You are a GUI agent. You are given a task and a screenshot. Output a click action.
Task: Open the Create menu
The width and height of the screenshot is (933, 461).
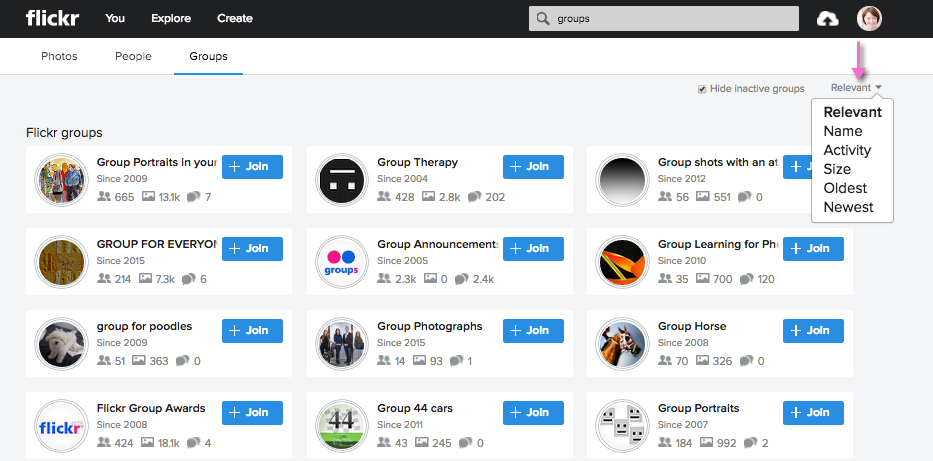tap(234, 18)
